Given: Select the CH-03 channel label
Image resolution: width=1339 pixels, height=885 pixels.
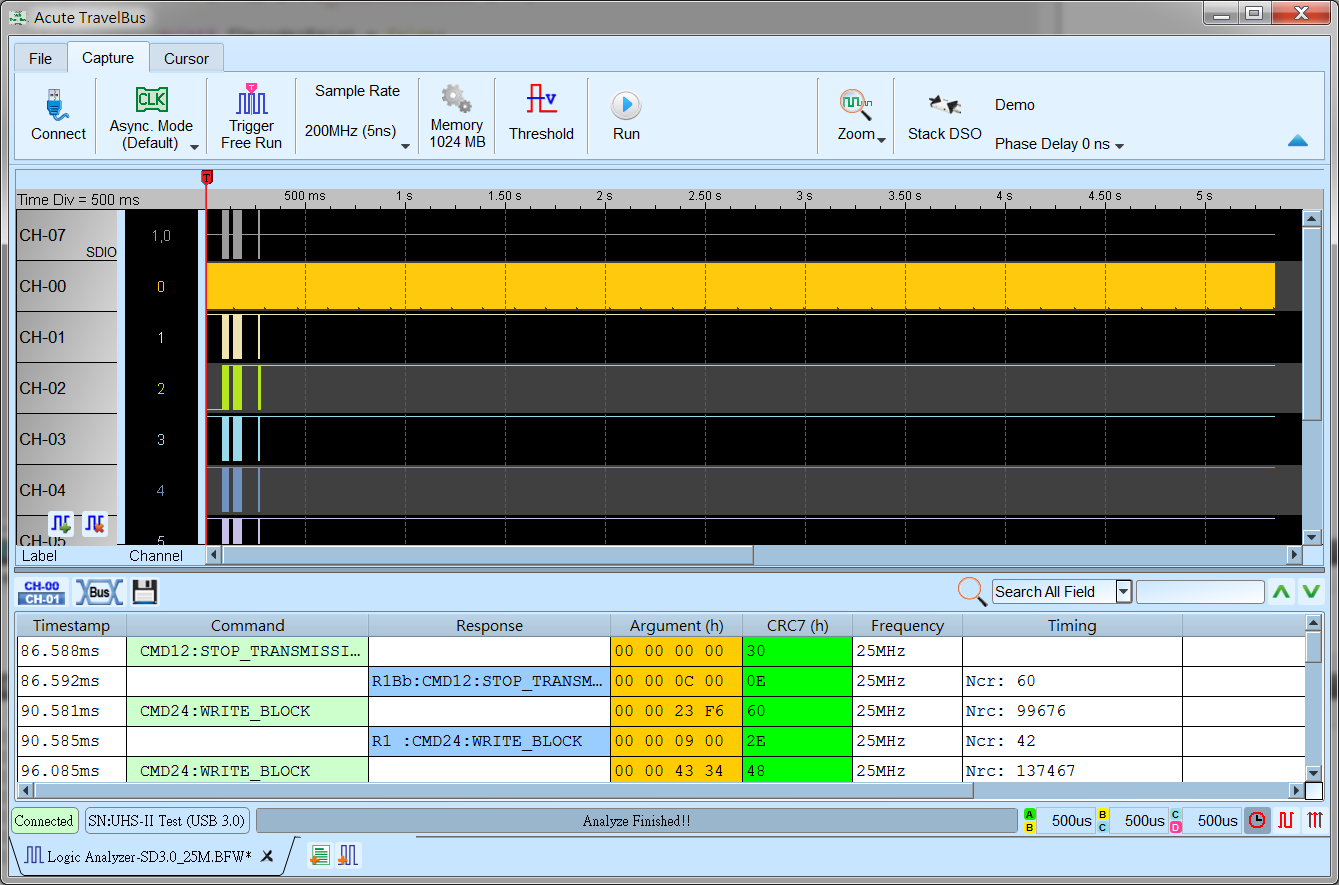Looking at the screenshot, I should click(67, 439).
